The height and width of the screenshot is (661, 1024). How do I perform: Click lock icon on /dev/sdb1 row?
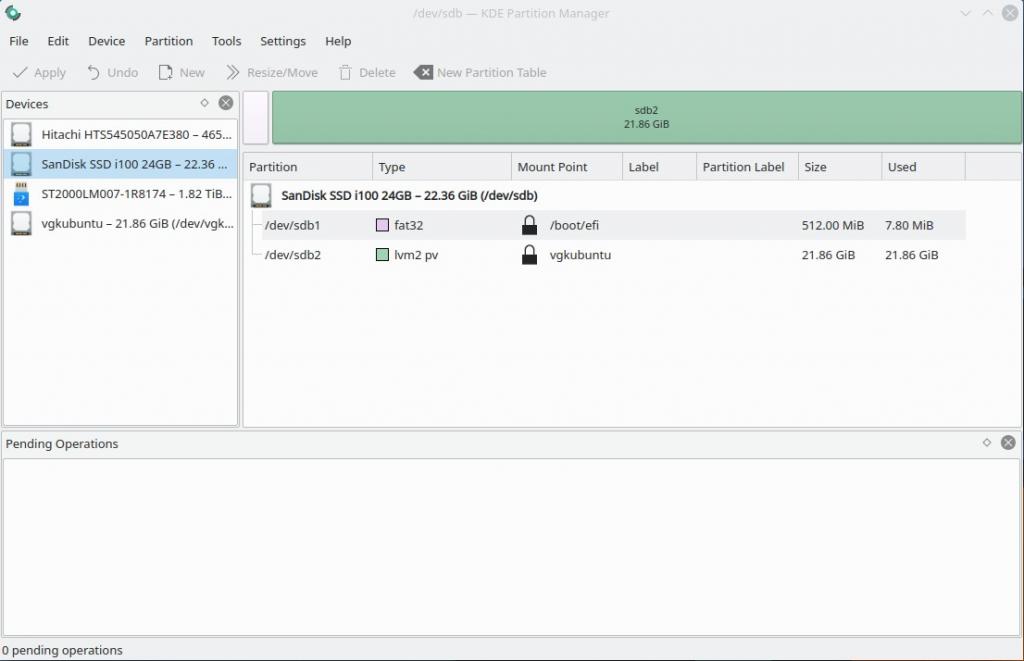pos(530,225)
